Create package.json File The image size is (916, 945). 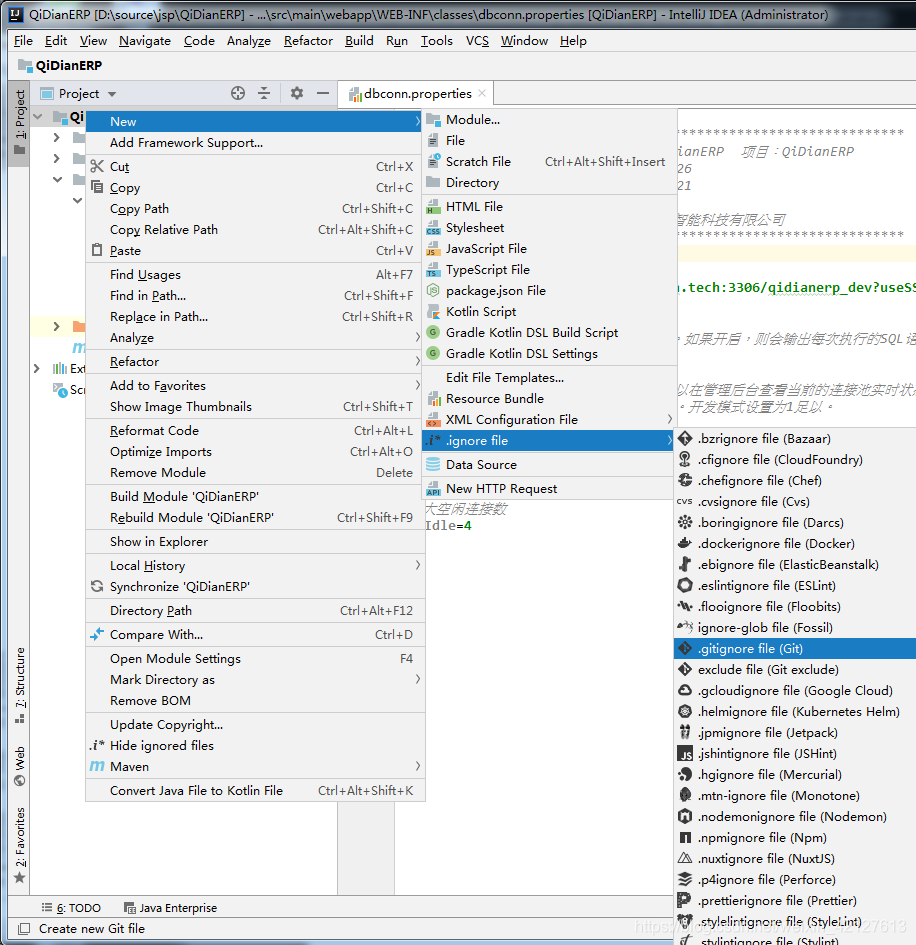549,290
